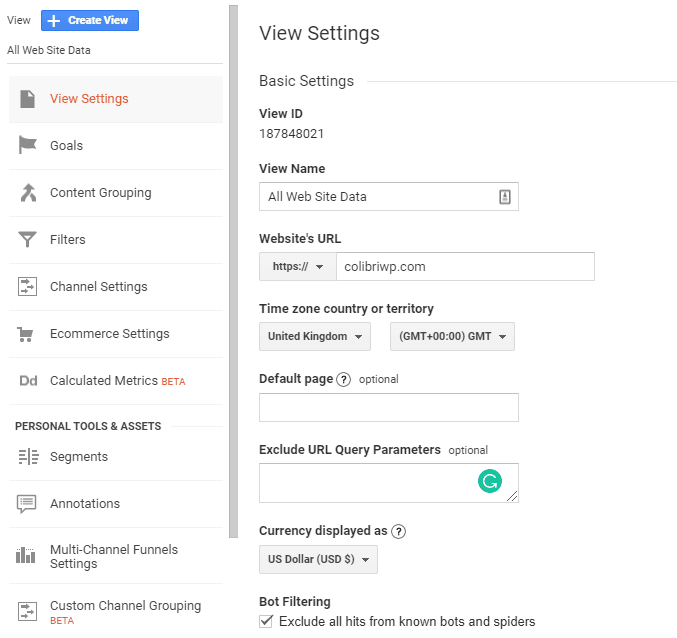Click help icon beside Currency displayed as
677x638 pixels.
coord(398,532)
